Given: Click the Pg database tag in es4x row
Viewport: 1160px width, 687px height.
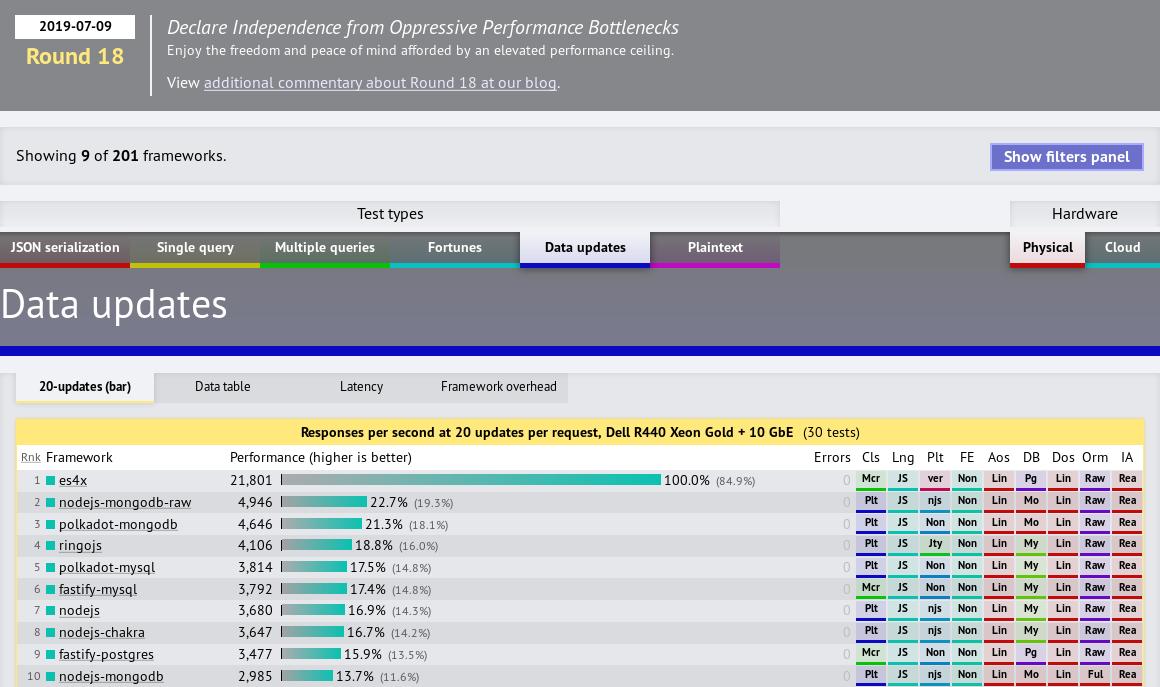Looking at the screenshot, I should pos(1031,479).
